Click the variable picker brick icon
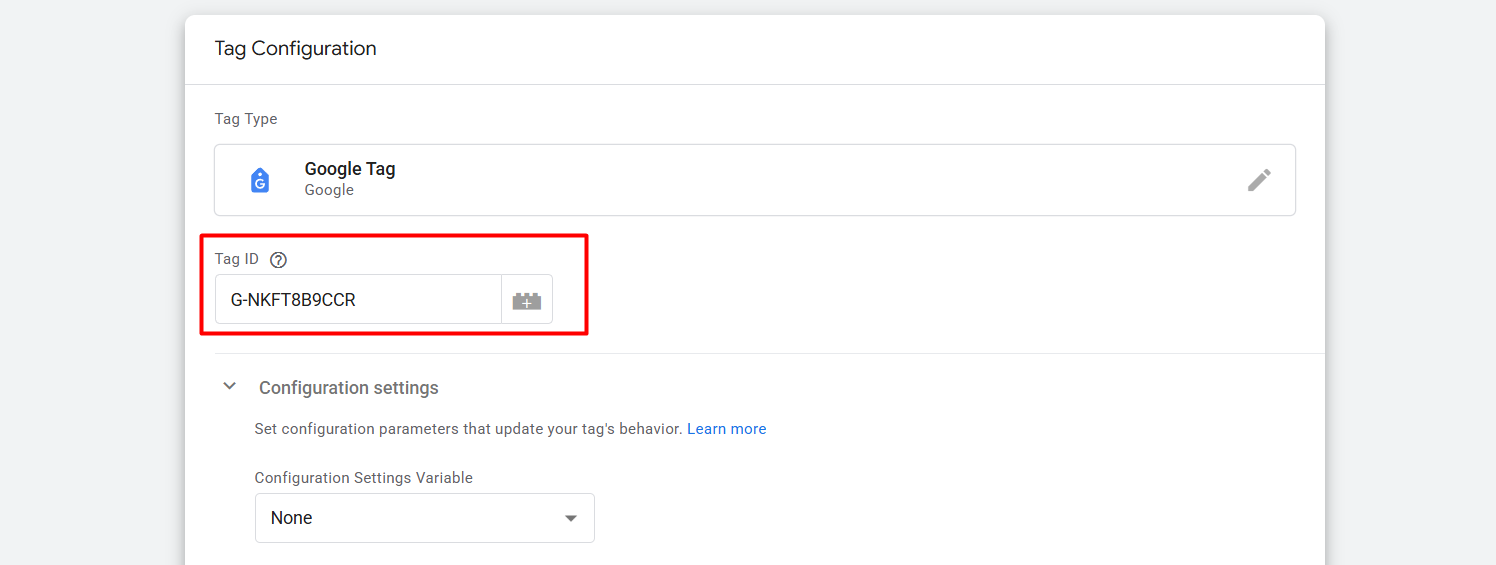The image size is (1496, 565). (x=526, y=300)
